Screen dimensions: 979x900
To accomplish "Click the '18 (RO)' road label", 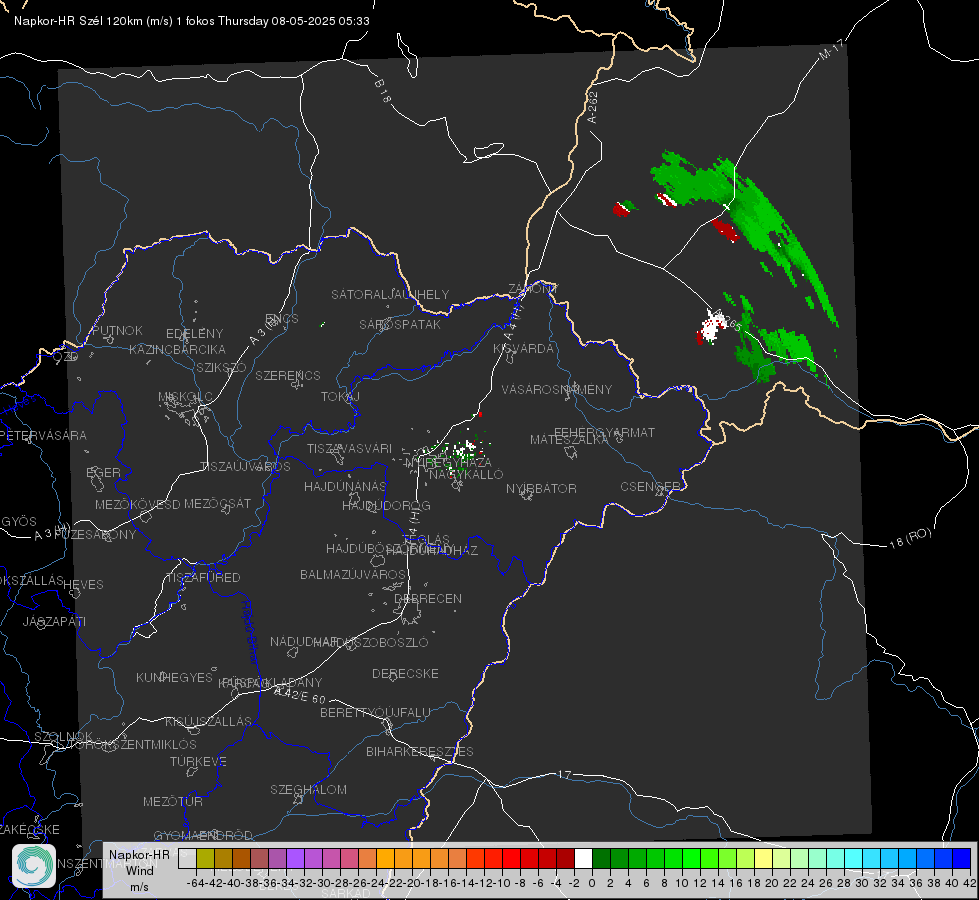I will (x=910, y=538).
